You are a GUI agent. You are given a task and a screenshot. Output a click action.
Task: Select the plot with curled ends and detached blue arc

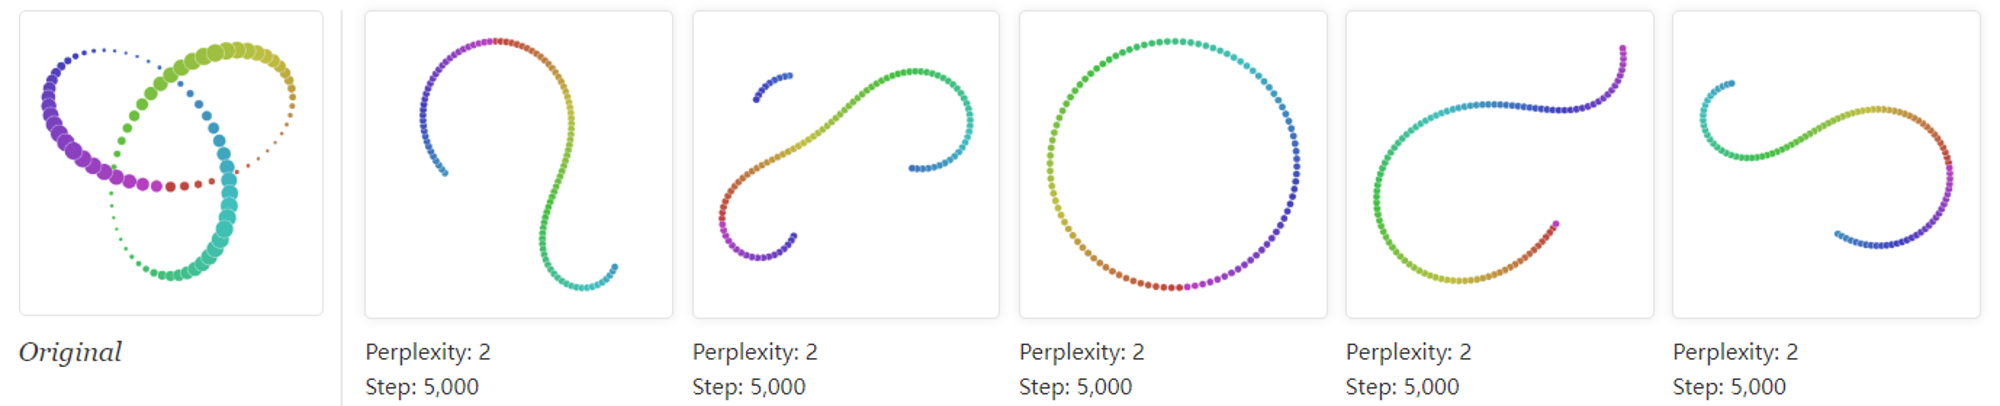(846, 165)
